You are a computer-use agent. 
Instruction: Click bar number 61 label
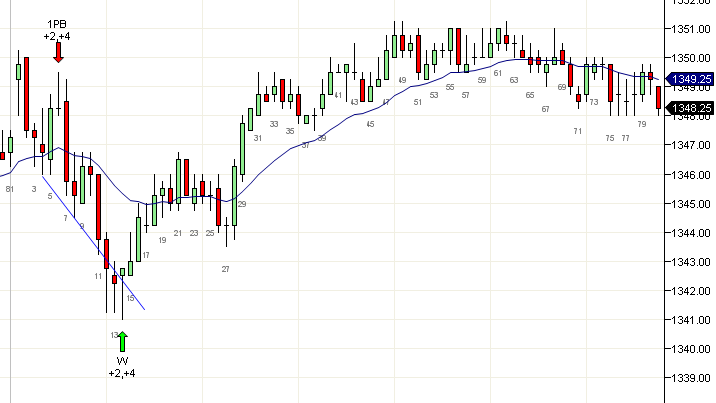click(x=498, y=73)
